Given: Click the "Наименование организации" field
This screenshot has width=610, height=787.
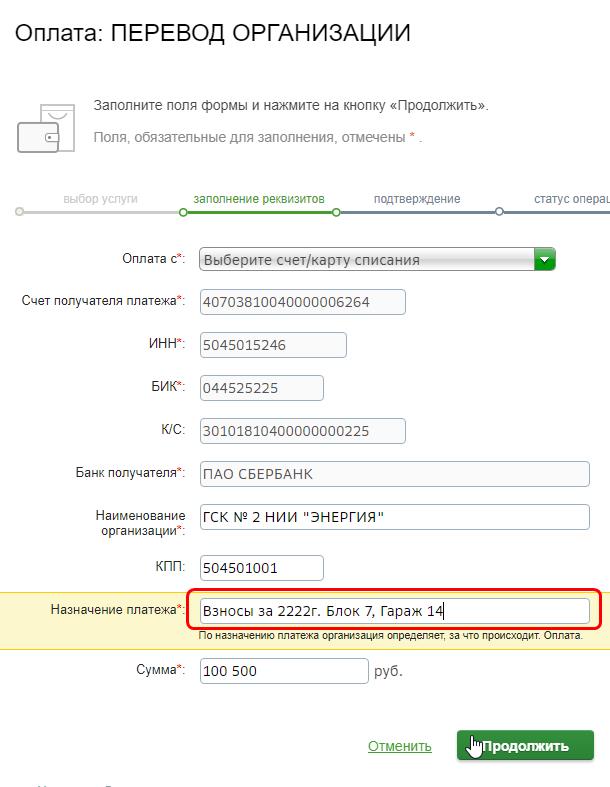Looking at the screenshot, I should (x=395, y=517).
